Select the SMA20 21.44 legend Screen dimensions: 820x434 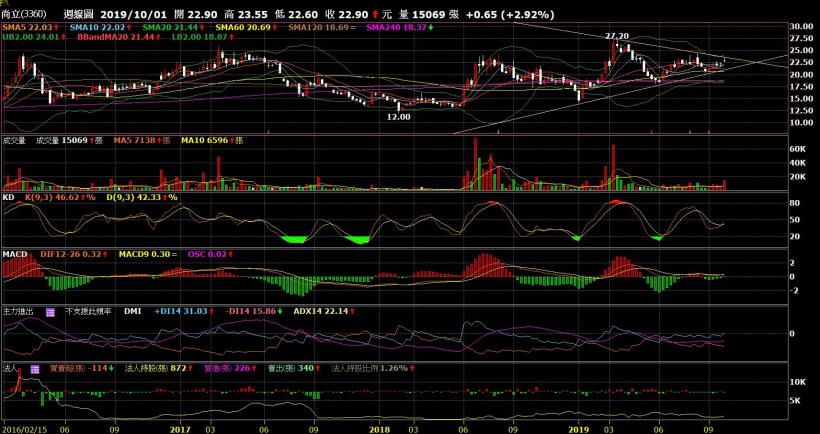click(x=174, y=27)
